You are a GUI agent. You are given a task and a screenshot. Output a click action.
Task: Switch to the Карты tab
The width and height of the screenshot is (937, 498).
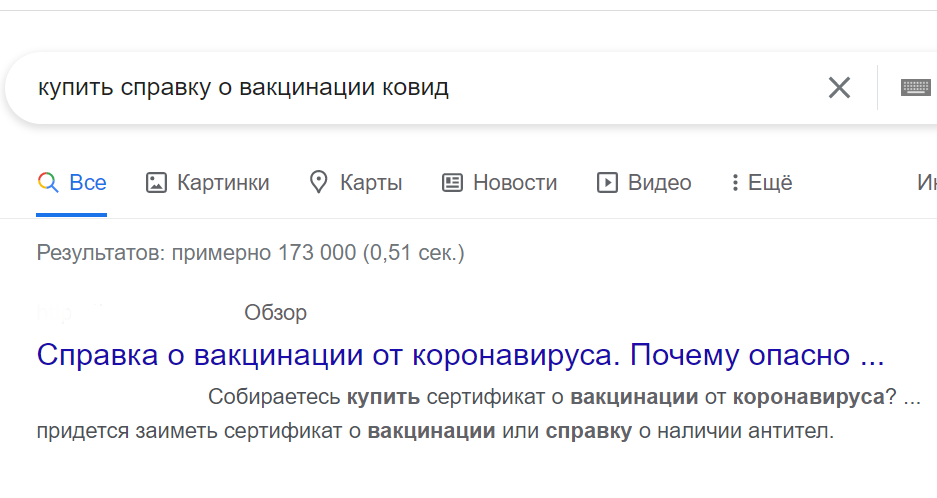point(371,183)
